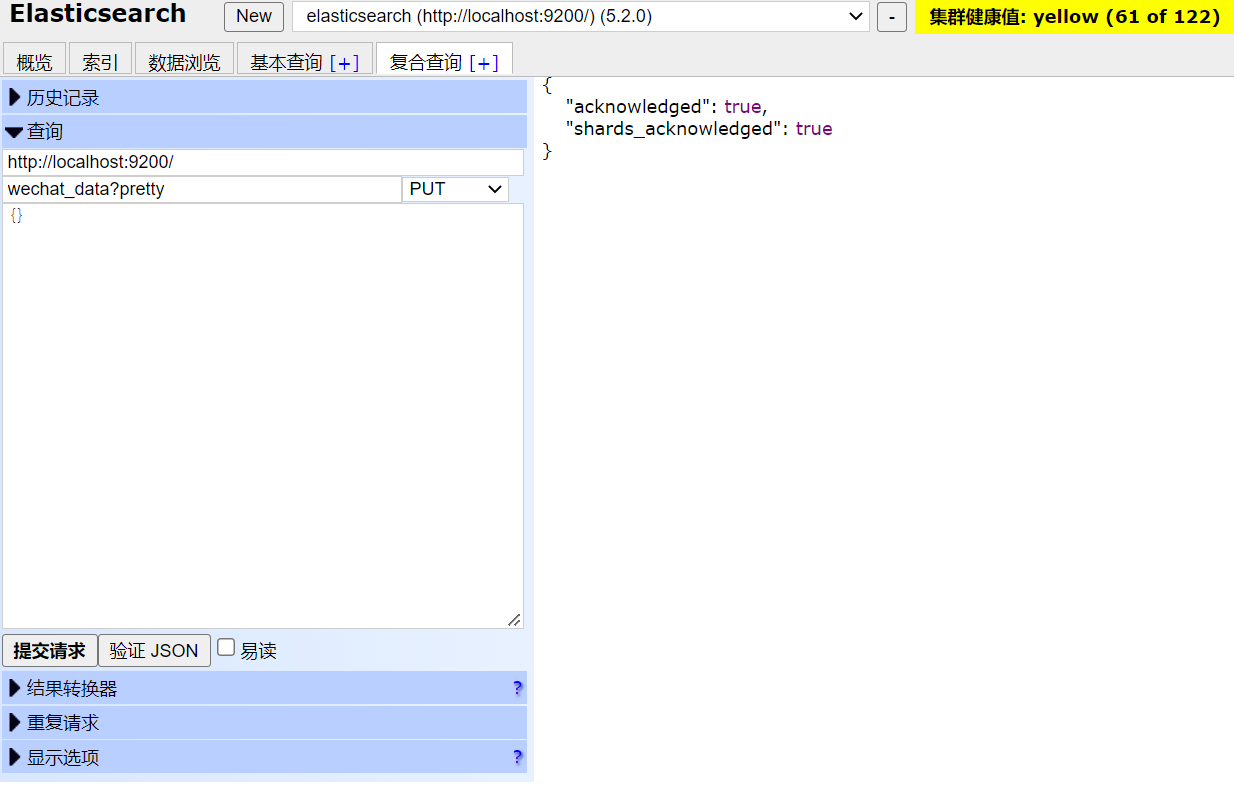Image resolution: width=1234 pixels, height=786 pixels.
Task: Click the New connection button
Action: coord(254,16)
